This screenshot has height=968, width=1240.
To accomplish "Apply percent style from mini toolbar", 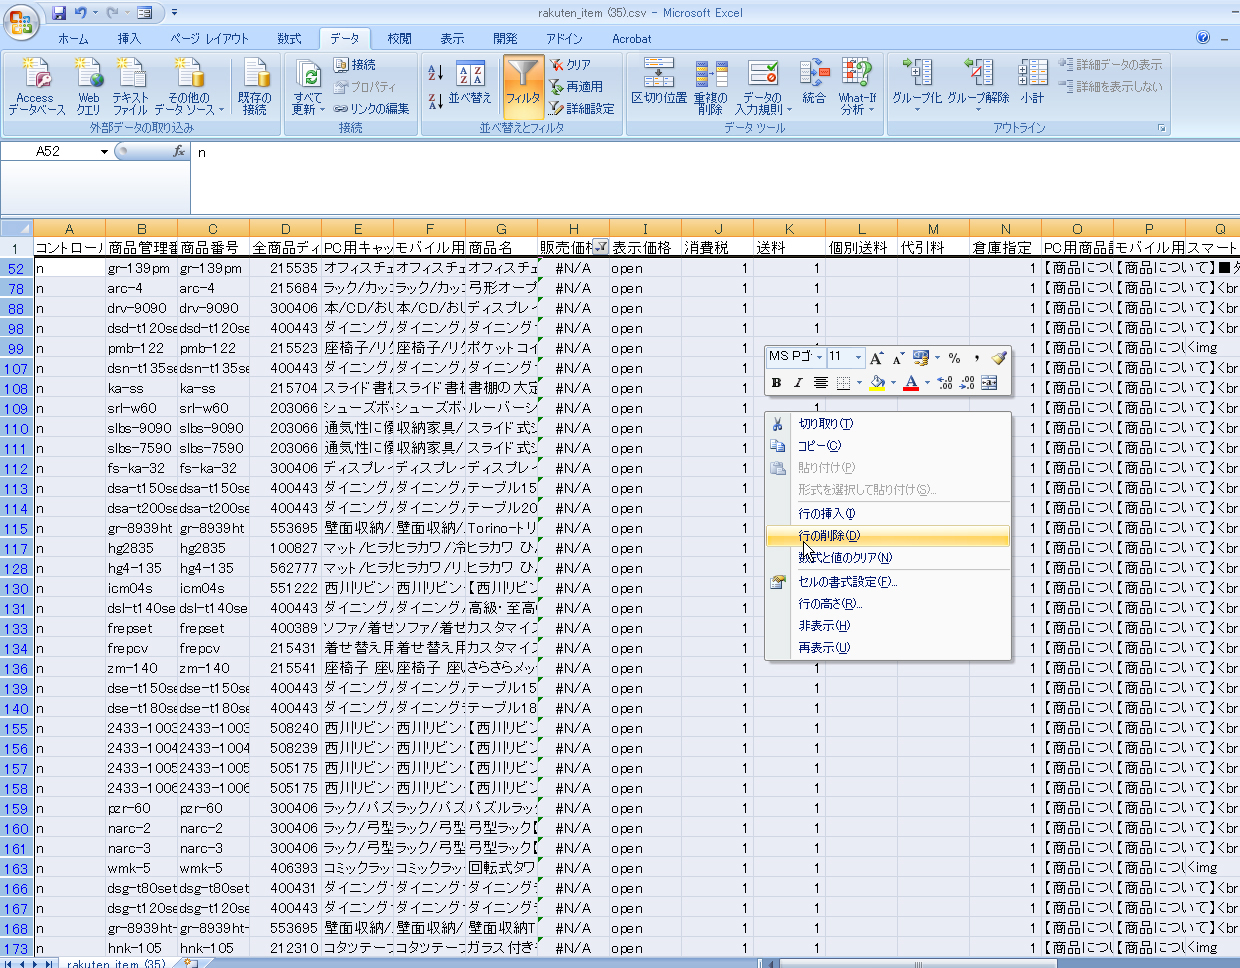I will 954,357.
